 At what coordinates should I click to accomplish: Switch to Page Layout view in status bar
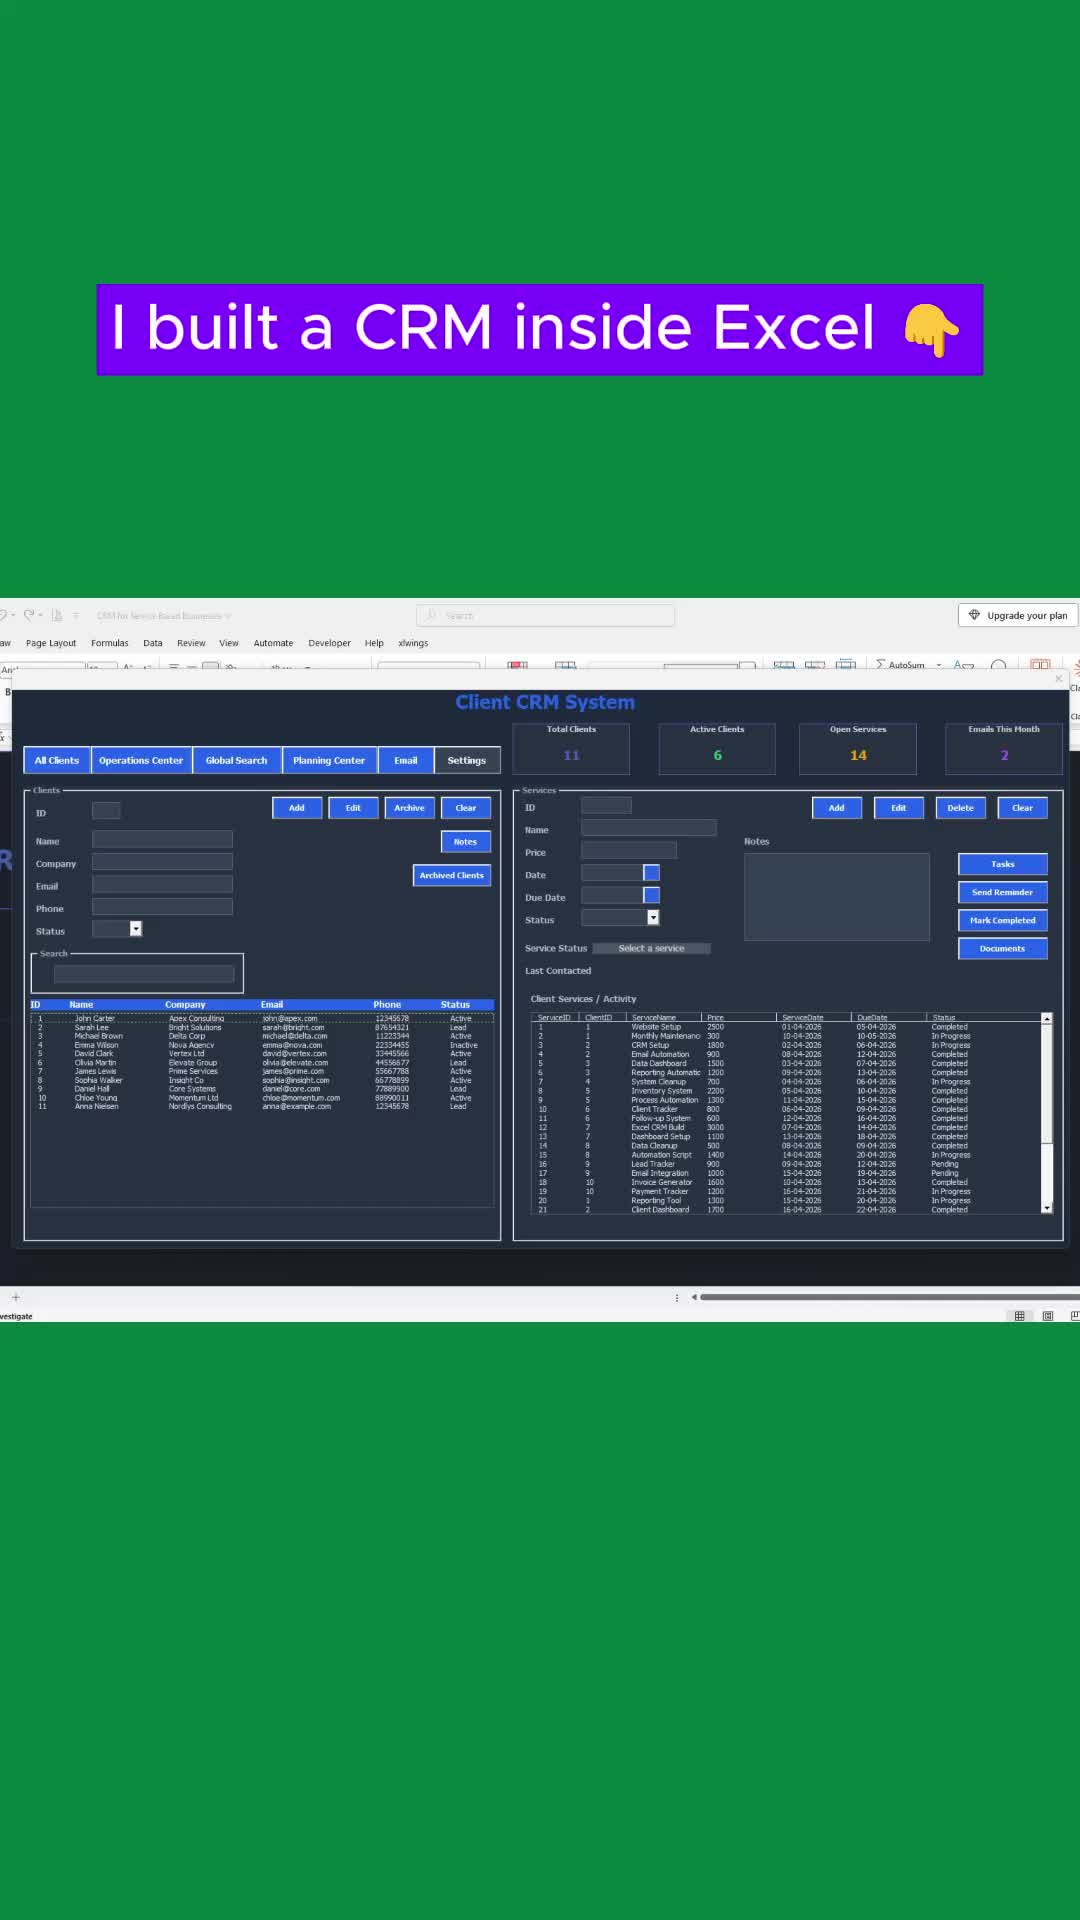[1048, 1316]
